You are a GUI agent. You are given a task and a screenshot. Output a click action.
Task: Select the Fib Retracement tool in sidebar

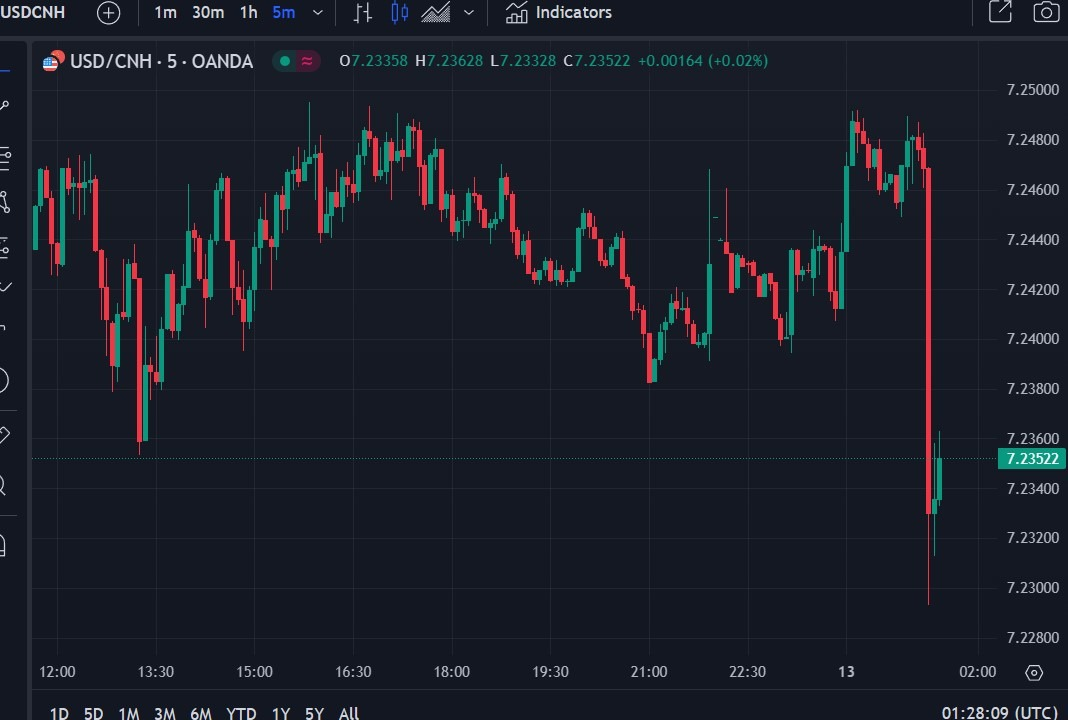(4, 159)
